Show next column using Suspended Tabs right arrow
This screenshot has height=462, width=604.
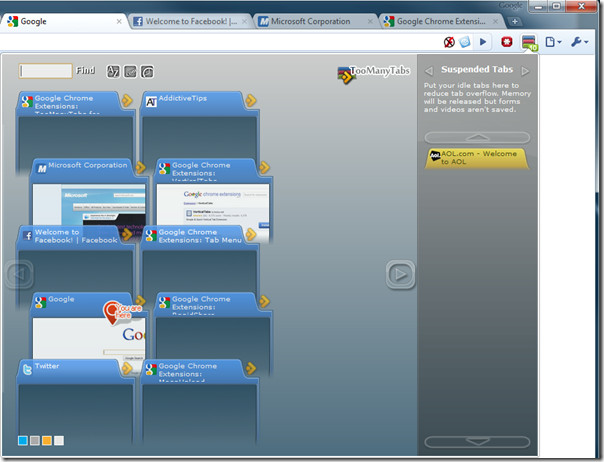pyautogui.click(x=525, y=71)
